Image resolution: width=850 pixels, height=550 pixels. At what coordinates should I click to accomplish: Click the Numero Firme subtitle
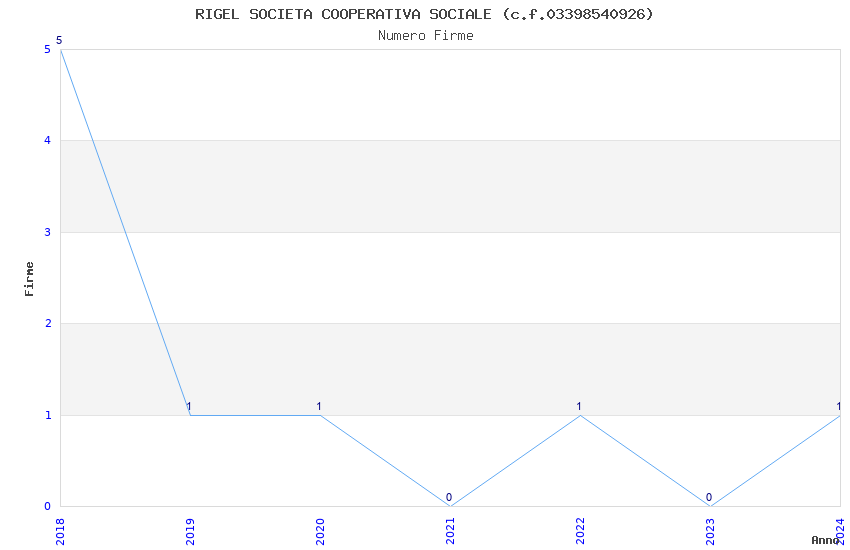425,36
